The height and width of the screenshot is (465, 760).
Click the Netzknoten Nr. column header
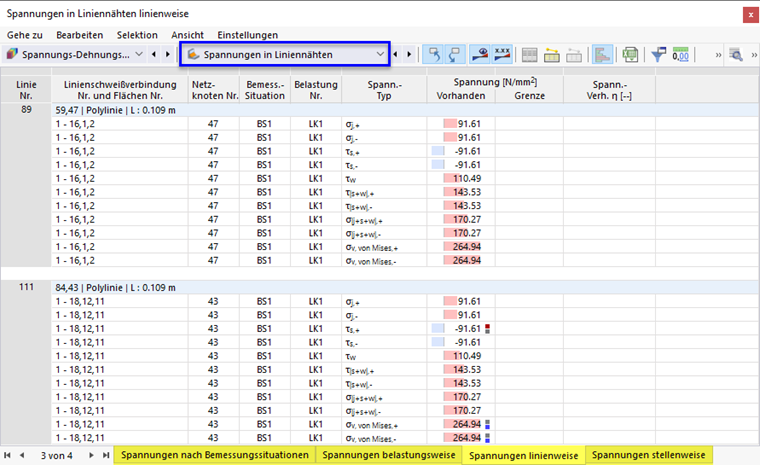(x=214, y=90)
